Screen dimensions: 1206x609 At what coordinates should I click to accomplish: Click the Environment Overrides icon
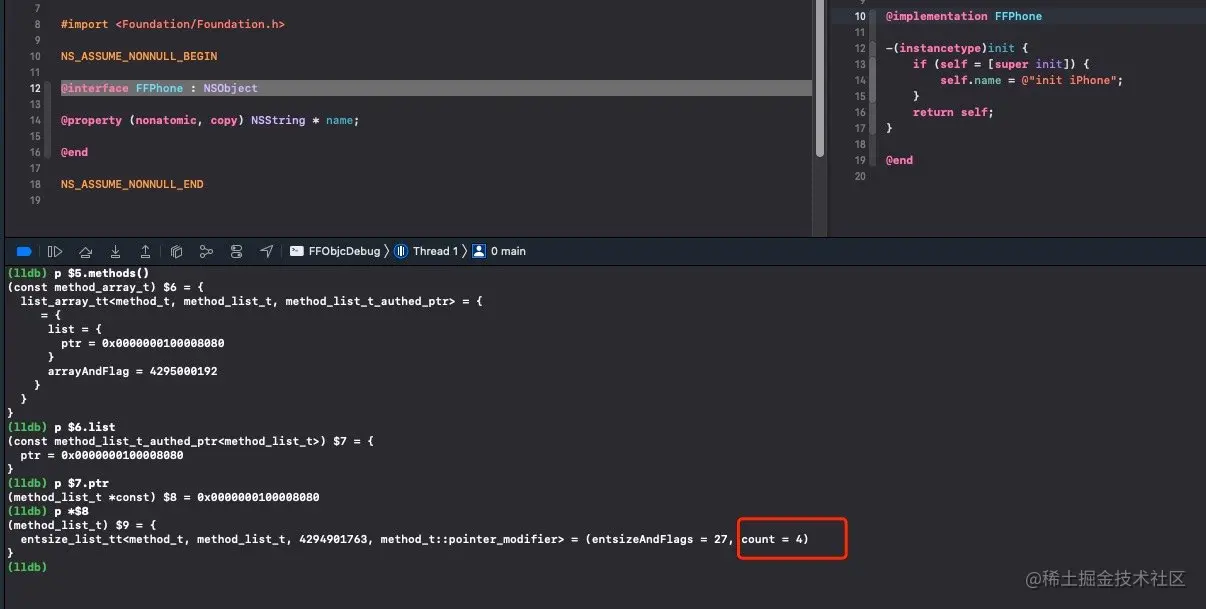236,251
